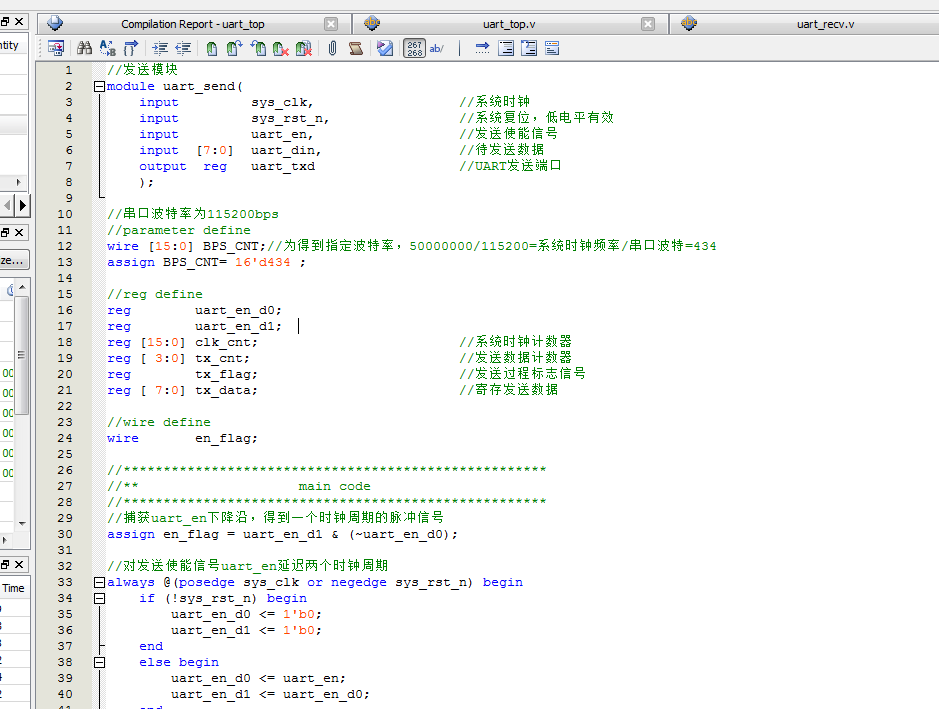The width and height of the screenshot is (939, 709).
Task: Collapse the always block at line 33
Action: point(99,583)
